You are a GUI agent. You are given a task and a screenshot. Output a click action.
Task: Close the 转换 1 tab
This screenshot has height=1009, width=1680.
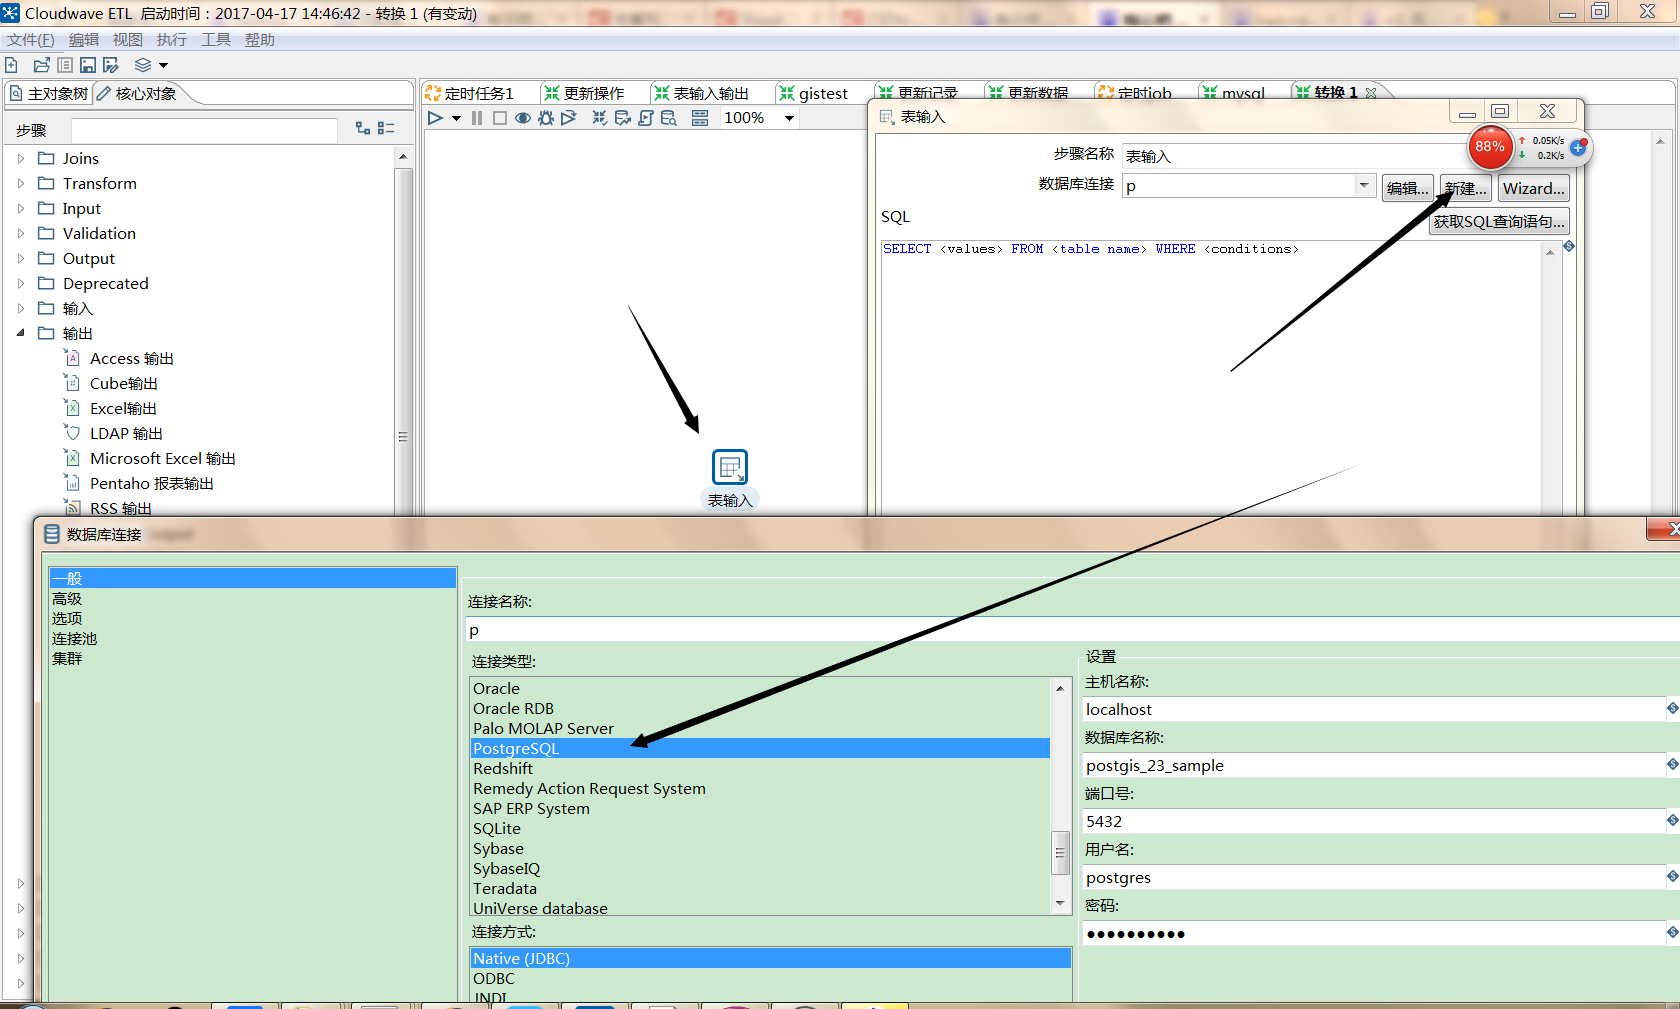tap(1371, 93)
